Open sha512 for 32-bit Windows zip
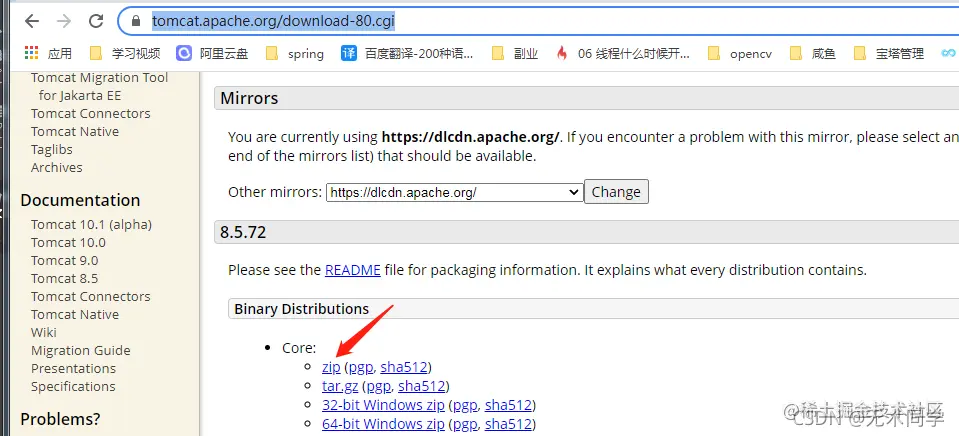The height and width of the screenshot is (436, 959). coord(508,405)
